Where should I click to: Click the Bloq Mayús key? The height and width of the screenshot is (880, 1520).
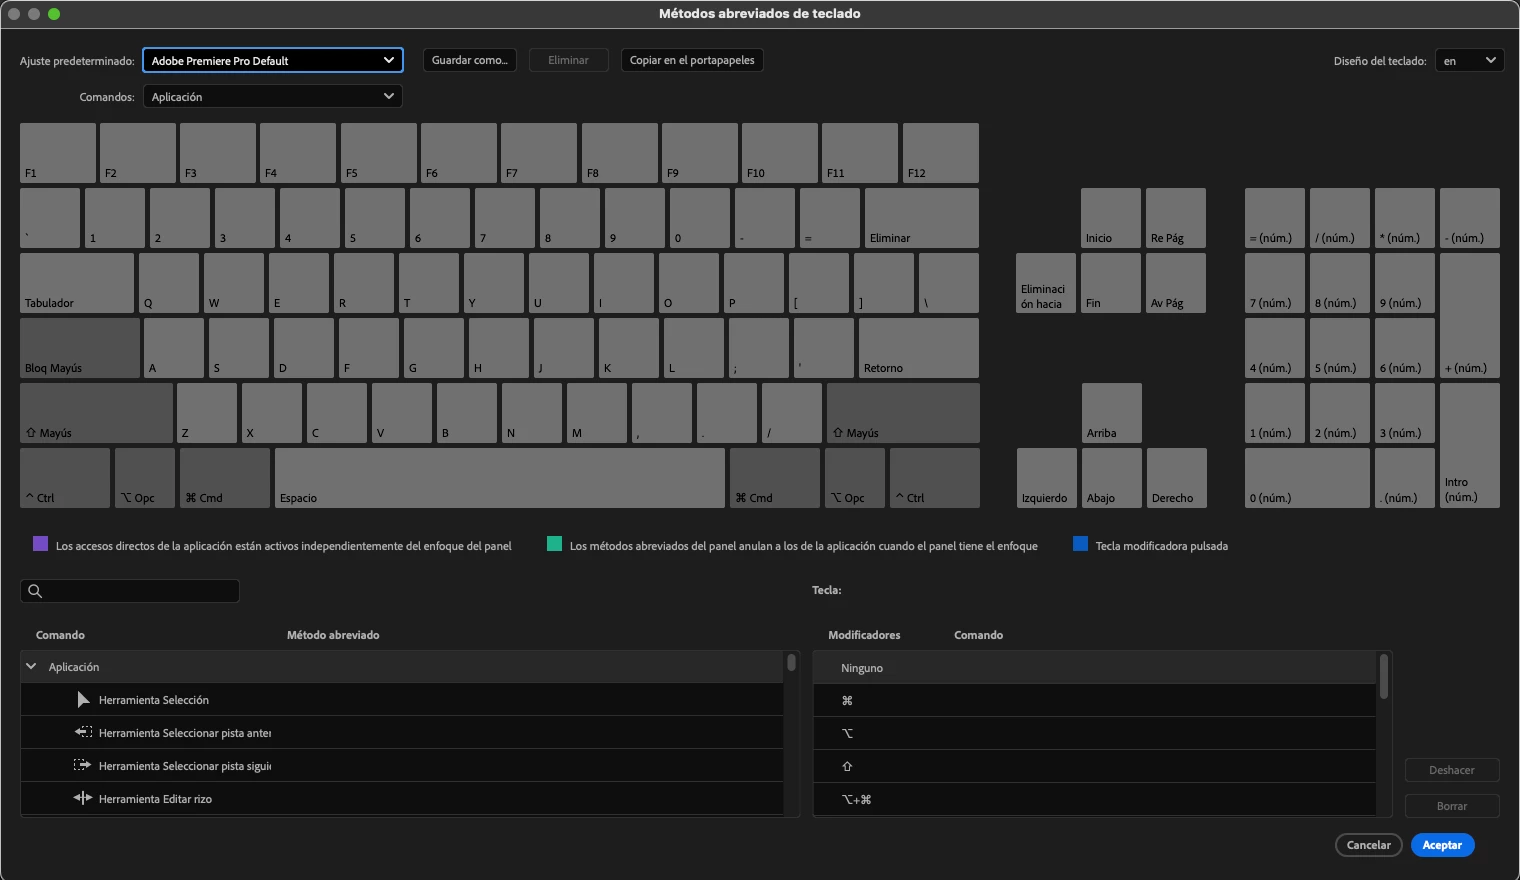[80, 348]
